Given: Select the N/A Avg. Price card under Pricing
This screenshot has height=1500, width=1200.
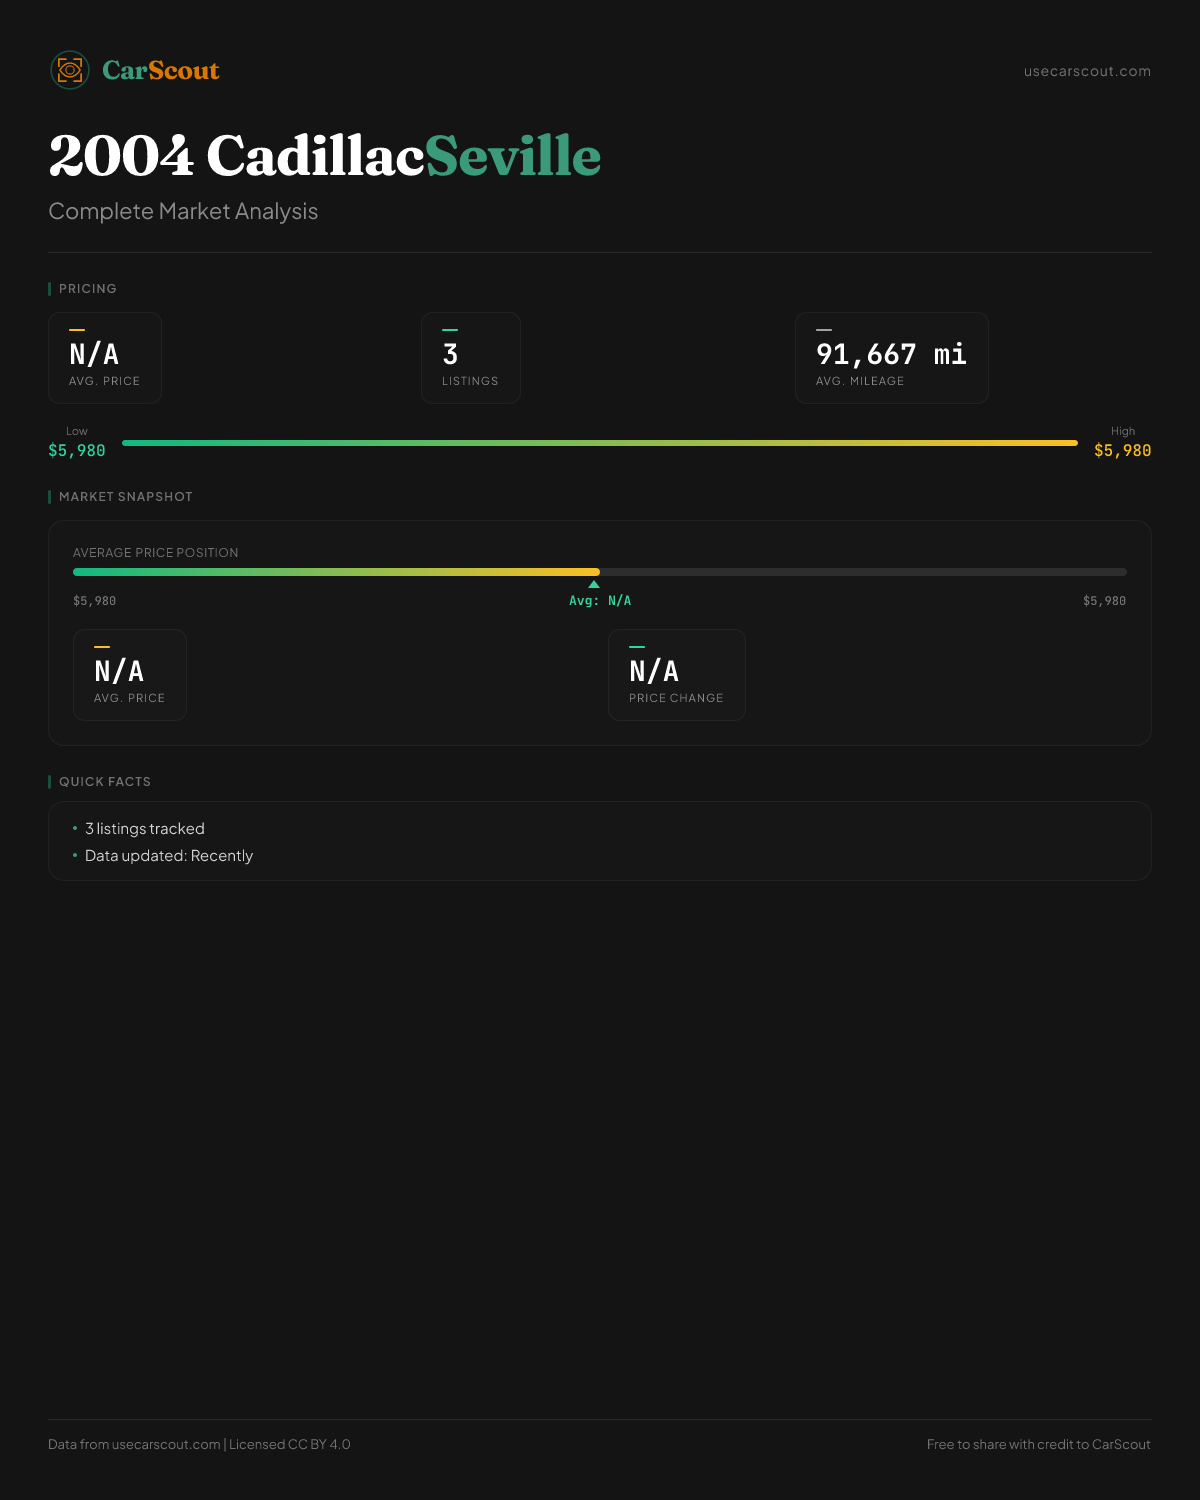Looking at the screenshot, I should [105, 358].
